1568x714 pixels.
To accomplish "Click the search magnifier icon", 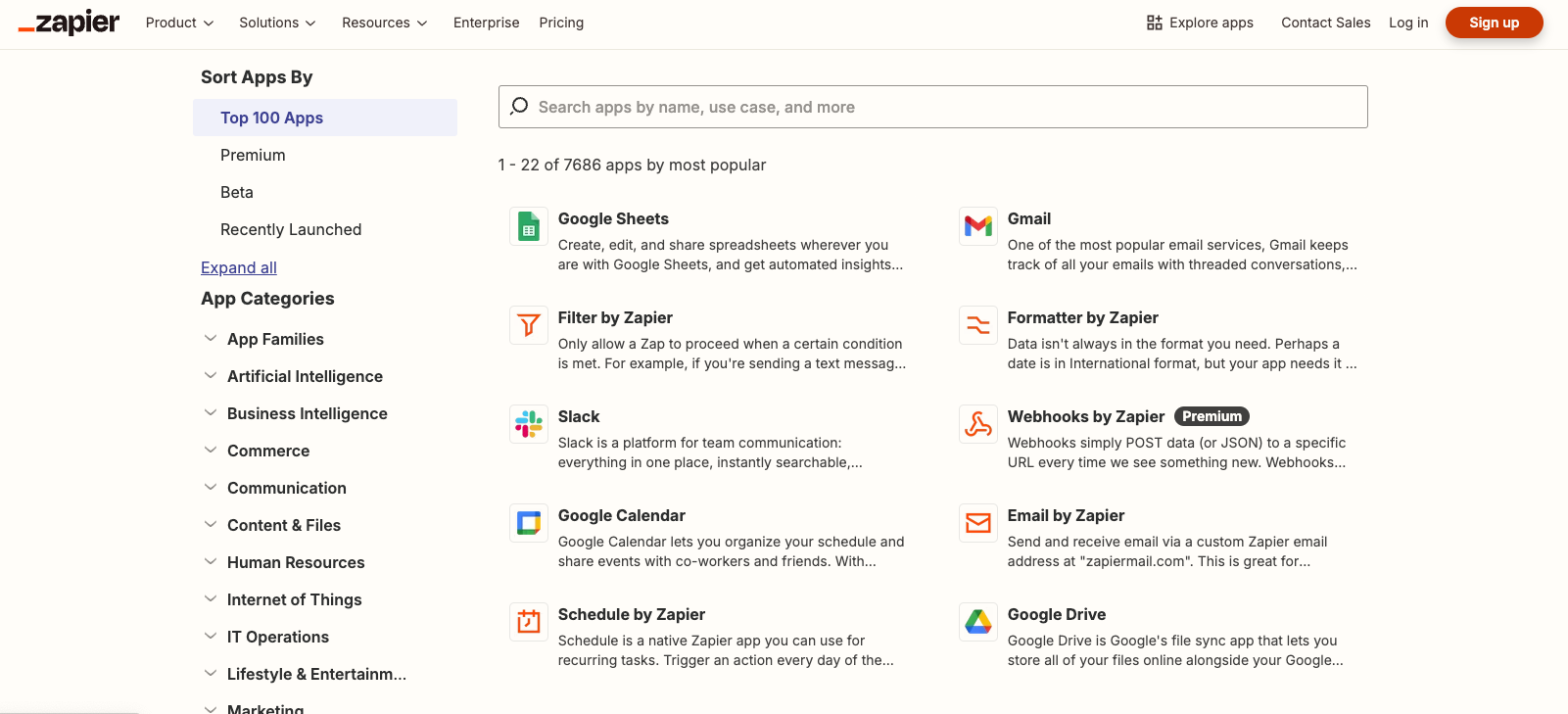I will click(x=519, y=107).
